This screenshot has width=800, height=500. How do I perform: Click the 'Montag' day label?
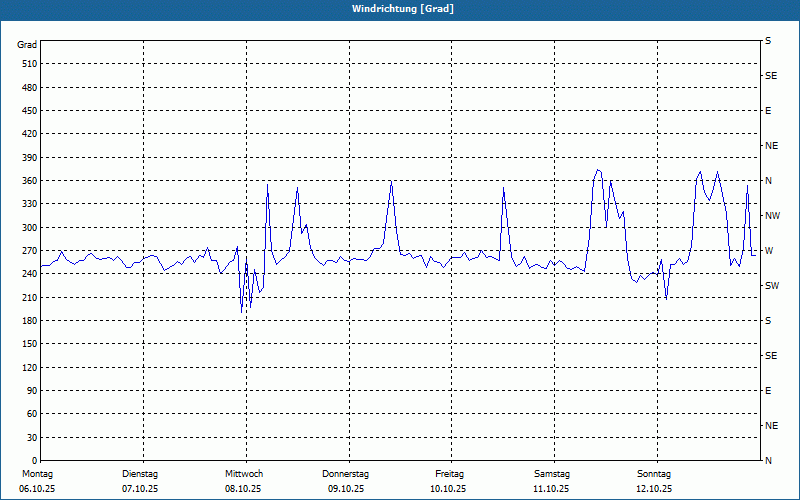tap(37, 474)
